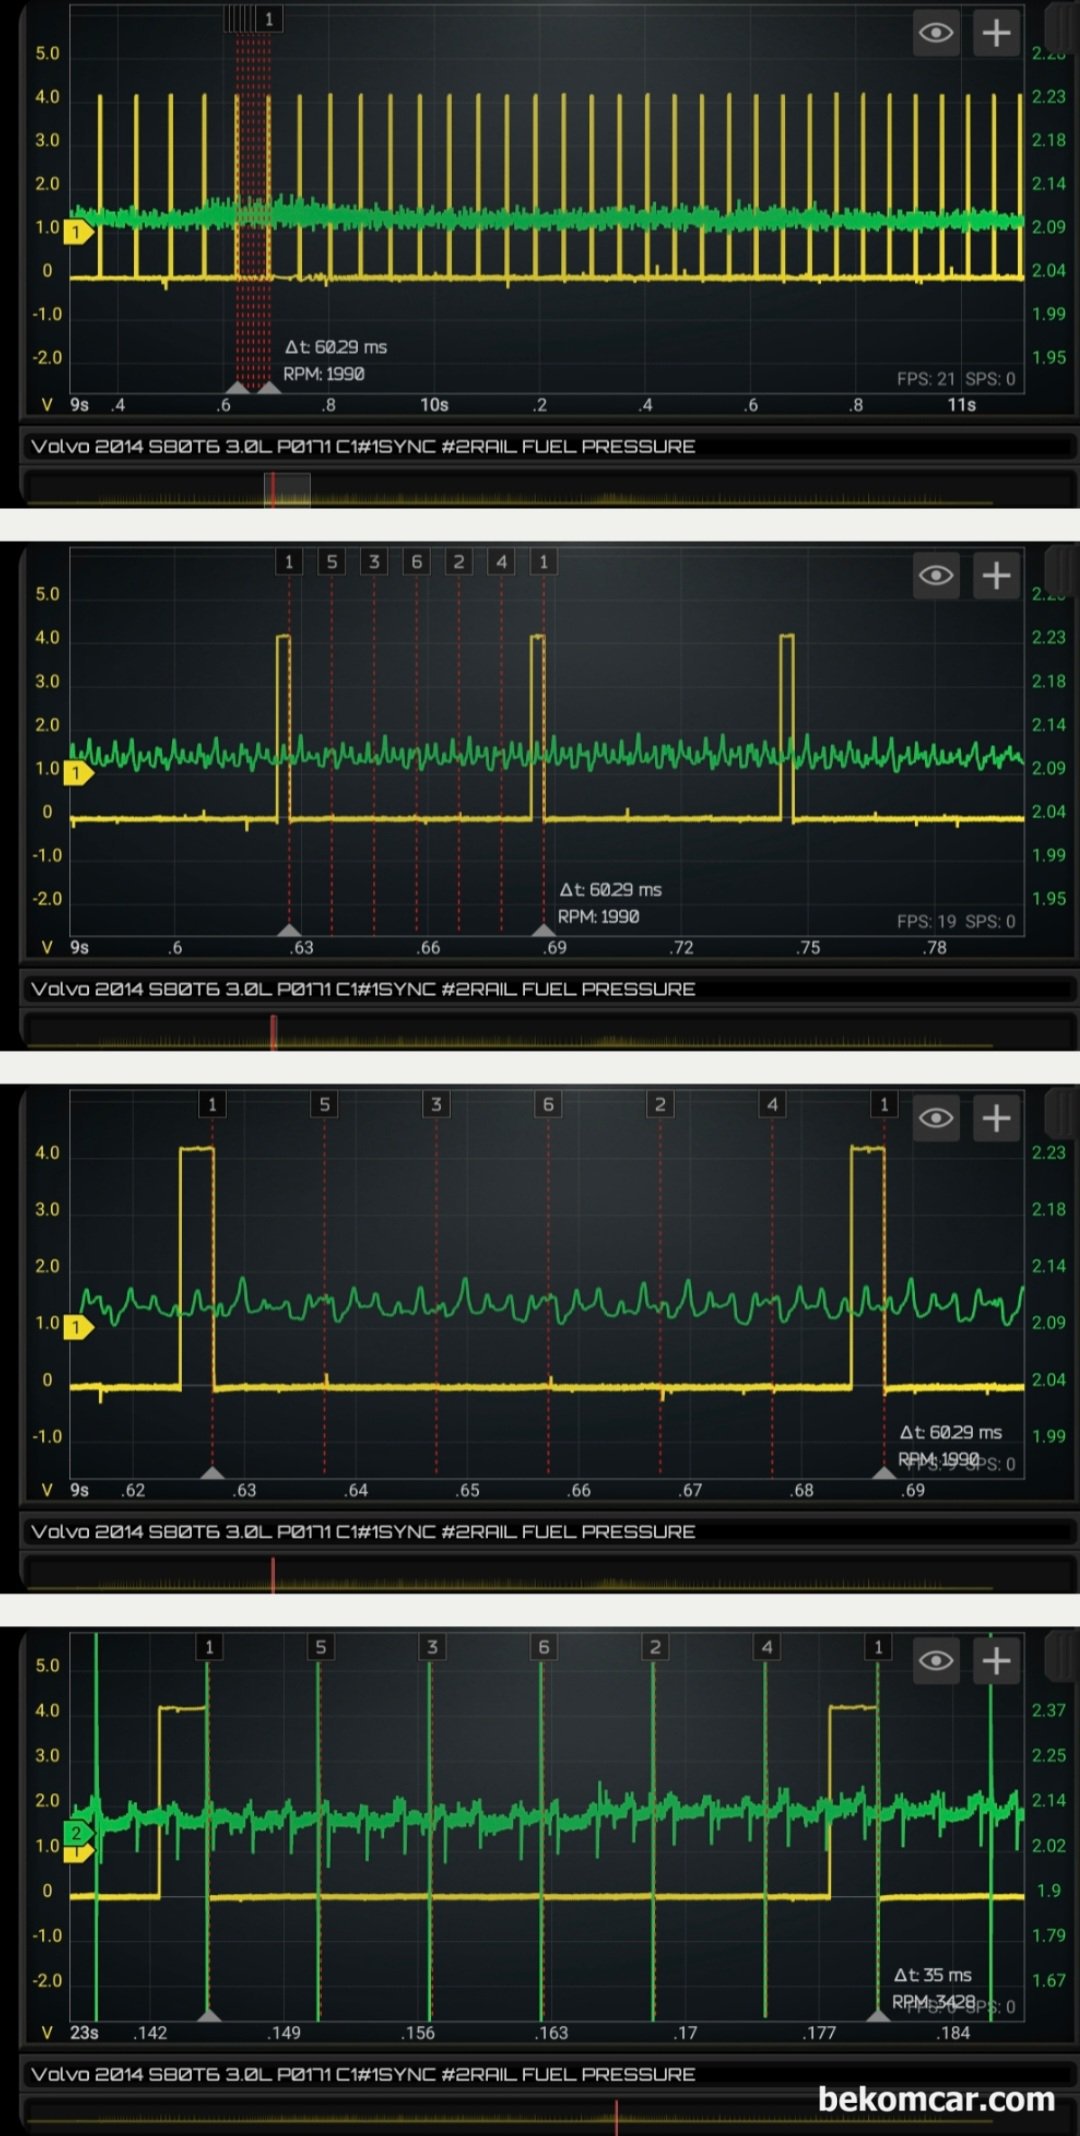1080x2136 pixels.
Task: Select cylinder 2 marker in the second chart
Action: point(459,561)
